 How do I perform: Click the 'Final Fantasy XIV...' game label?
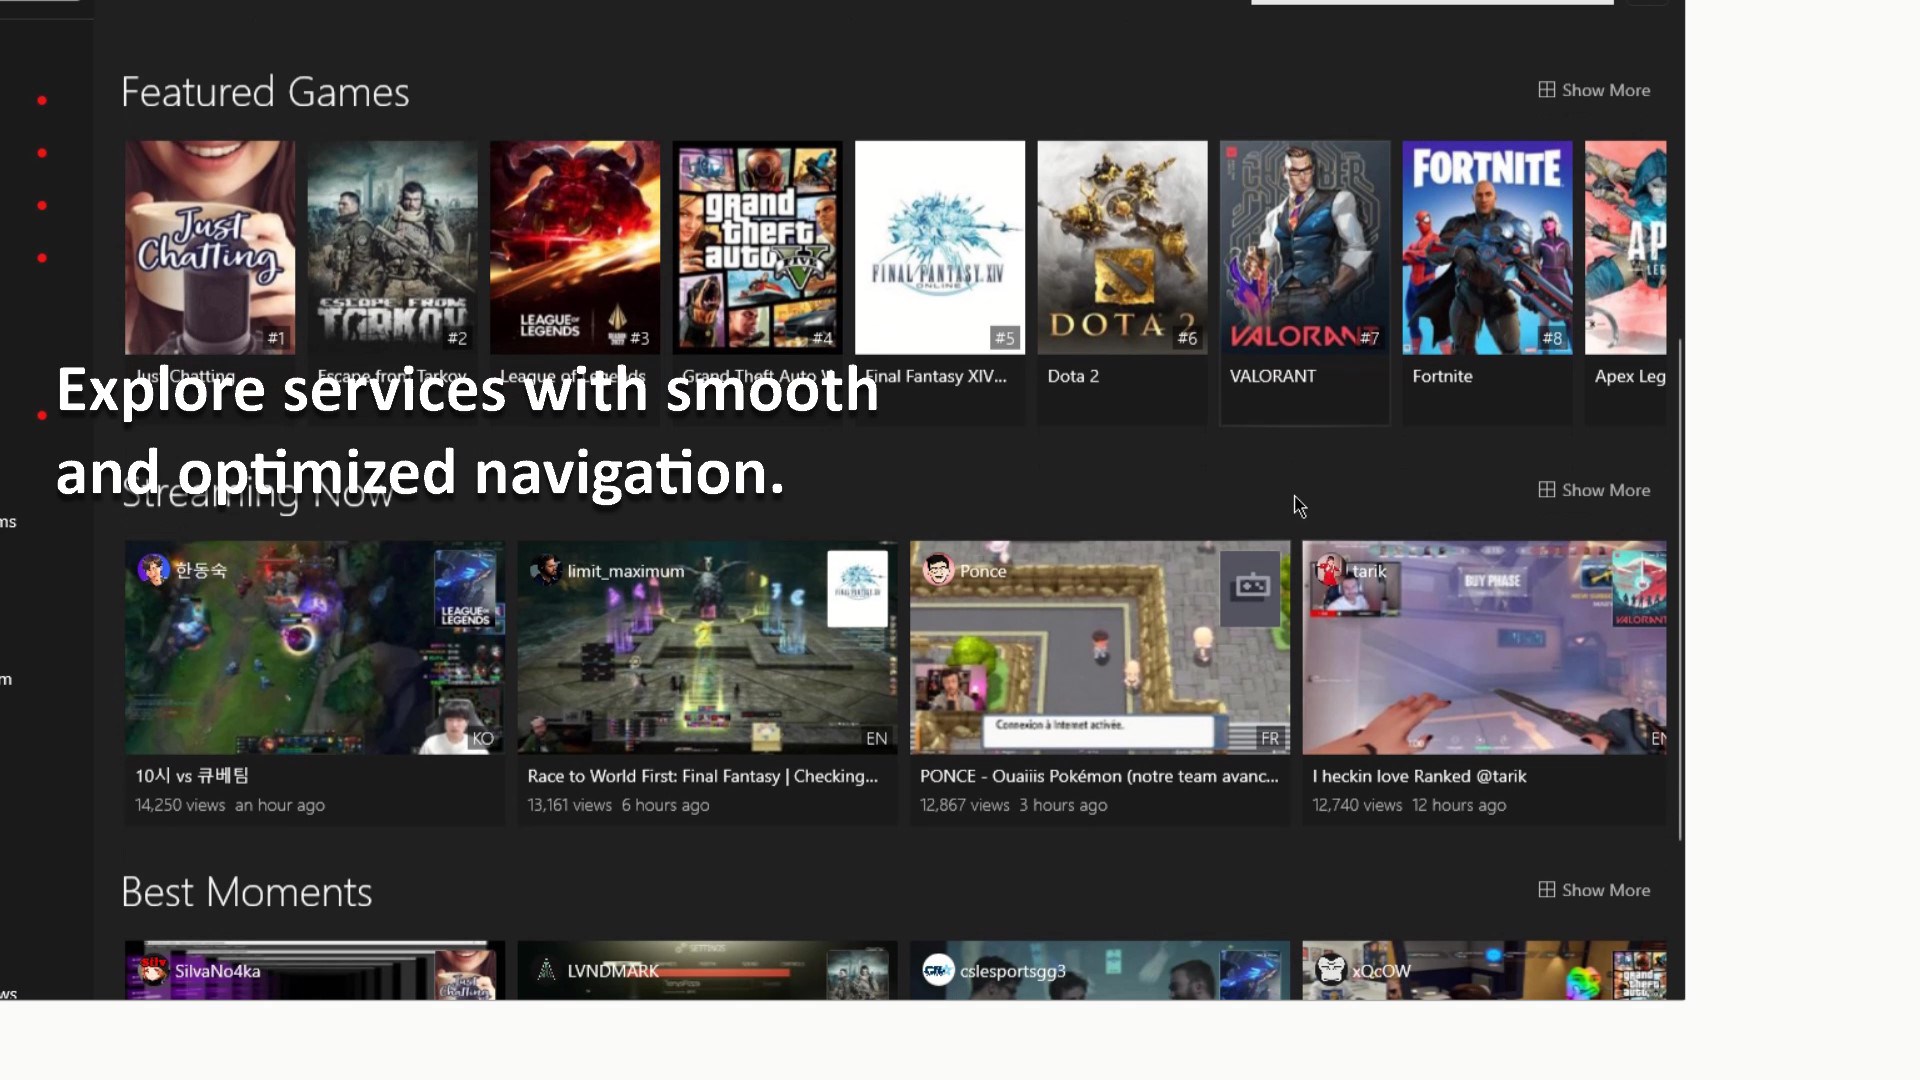click(x=936, y=376)
